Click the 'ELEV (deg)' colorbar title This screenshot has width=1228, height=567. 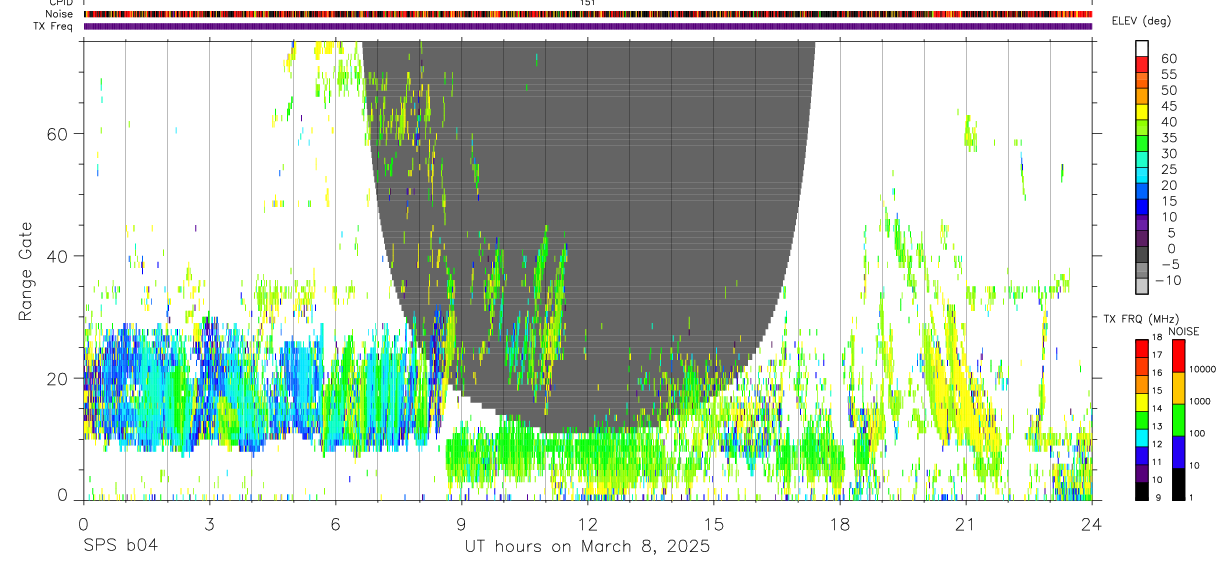[x=1141, y=21]
